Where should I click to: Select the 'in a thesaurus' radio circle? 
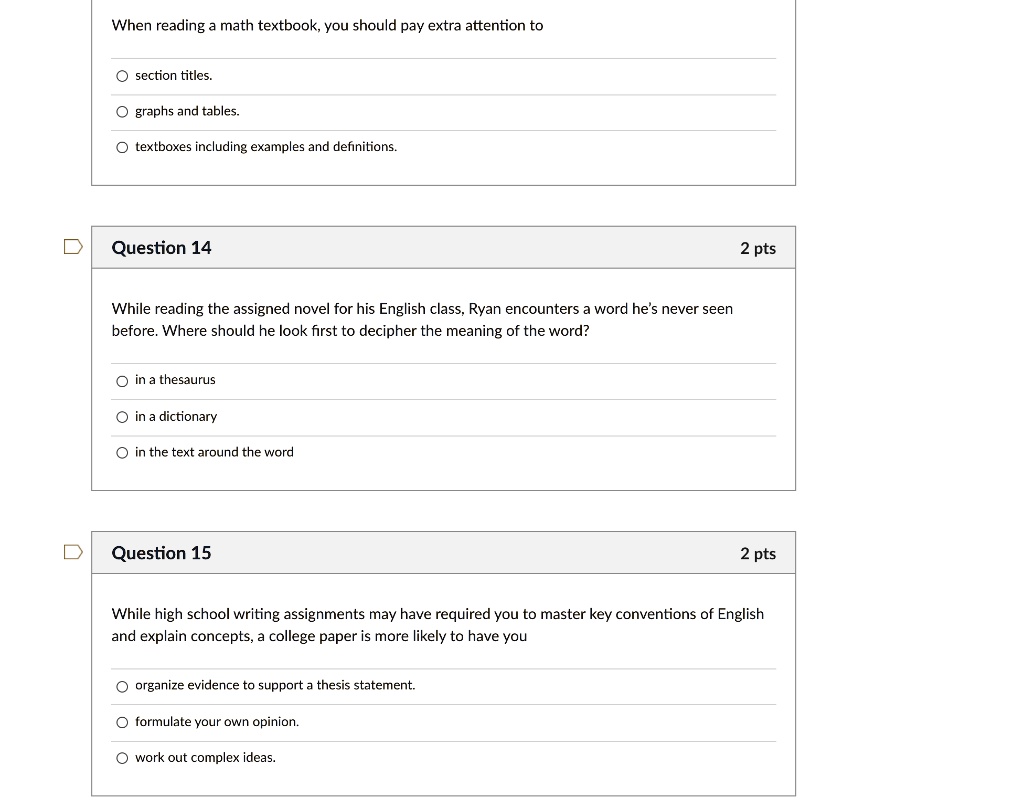tap(122, 381)
